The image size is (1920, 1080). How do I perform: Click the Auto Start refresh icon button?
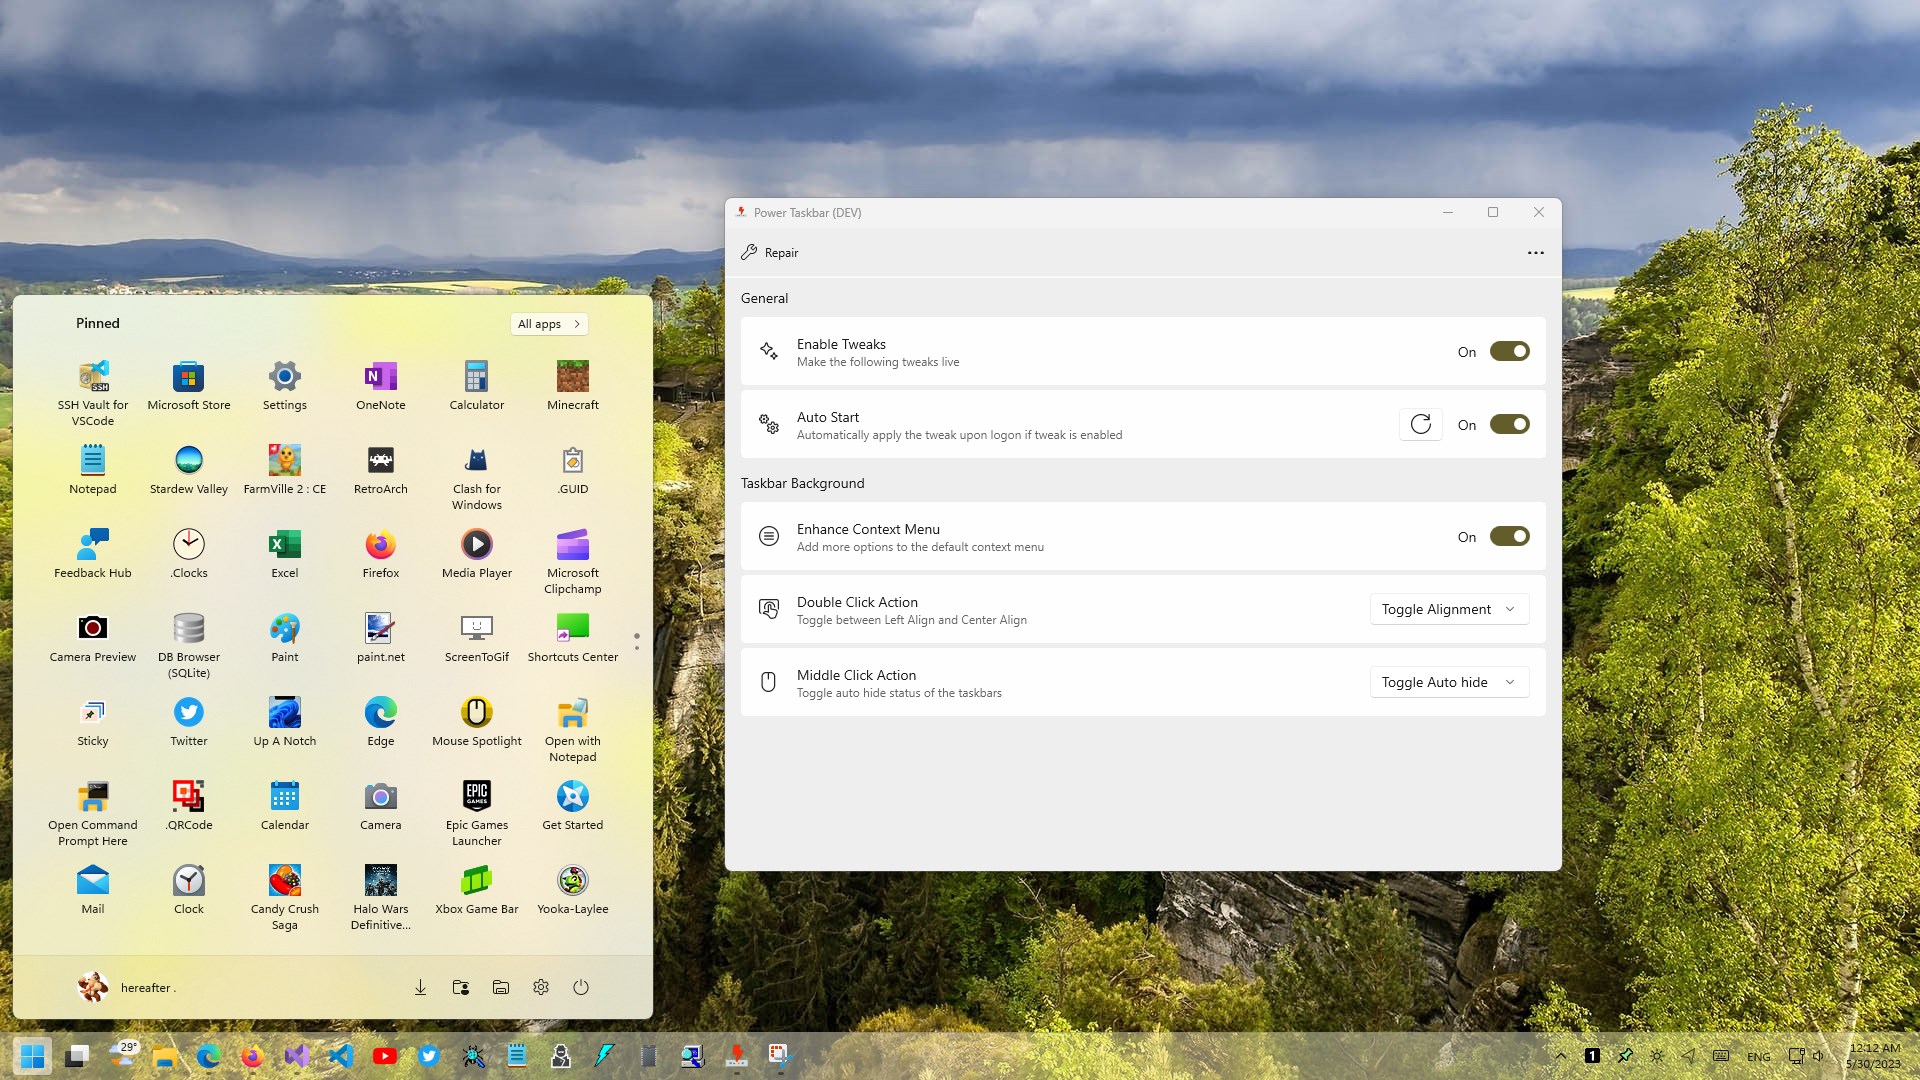coord(1420,424)
